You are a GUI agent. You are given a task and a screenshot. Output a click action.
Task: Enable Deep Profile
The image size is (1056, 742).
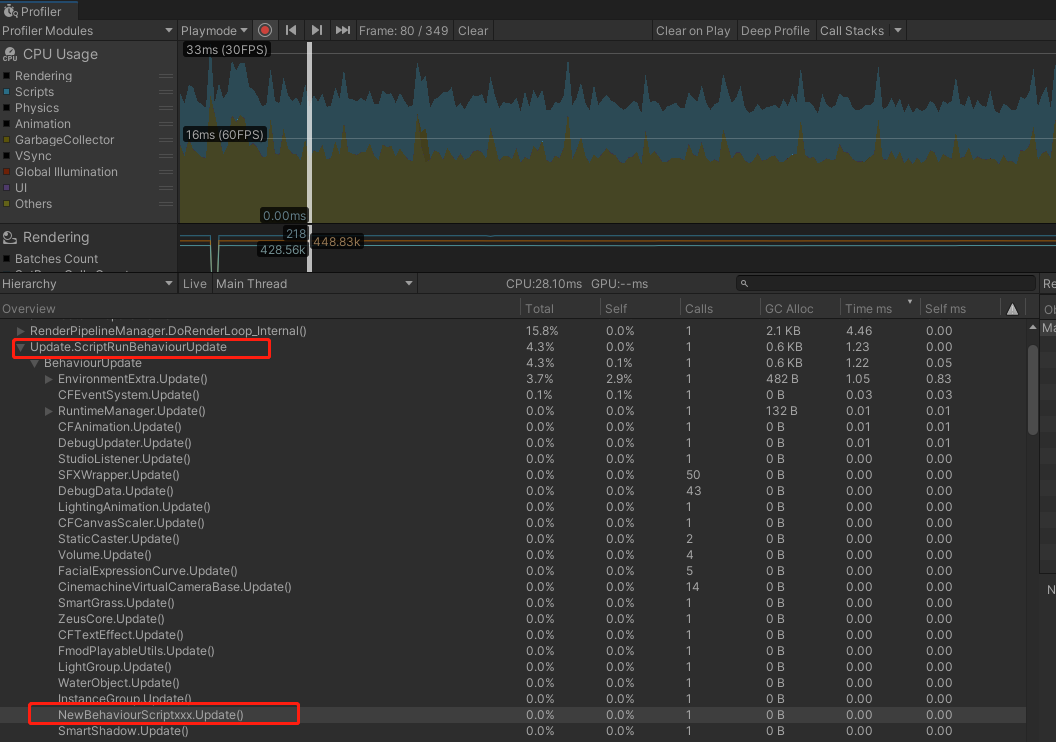tap(775, 30)
